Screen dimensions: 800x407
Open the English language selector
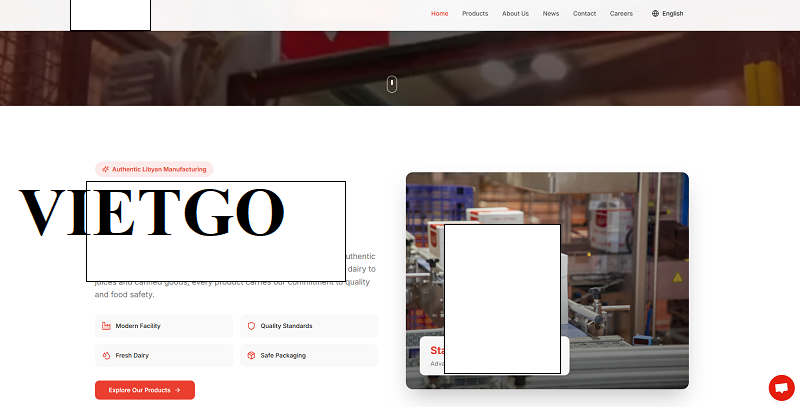click(x=672, y=14)
